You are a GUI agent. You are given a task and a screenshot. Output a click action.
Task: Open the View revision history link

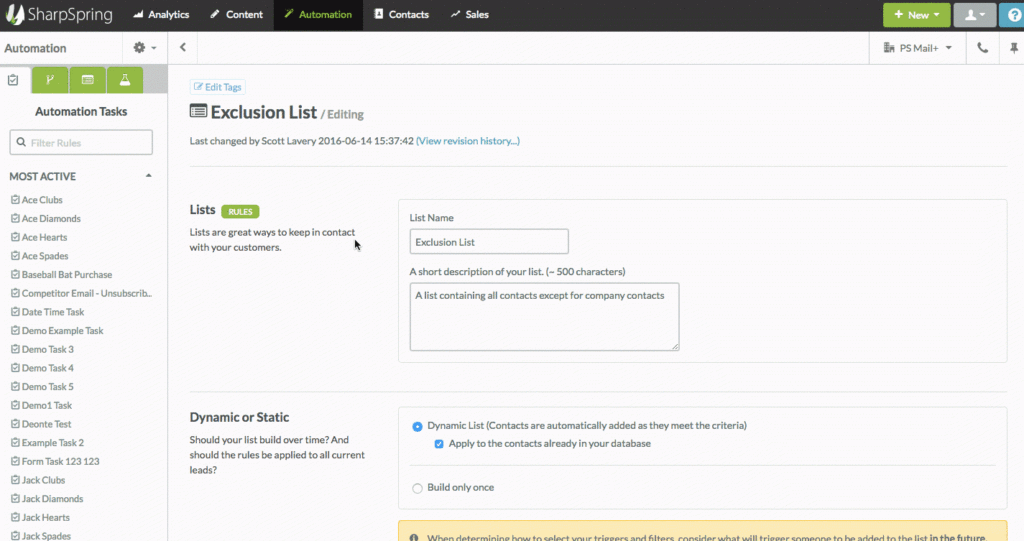click(467, 141)
